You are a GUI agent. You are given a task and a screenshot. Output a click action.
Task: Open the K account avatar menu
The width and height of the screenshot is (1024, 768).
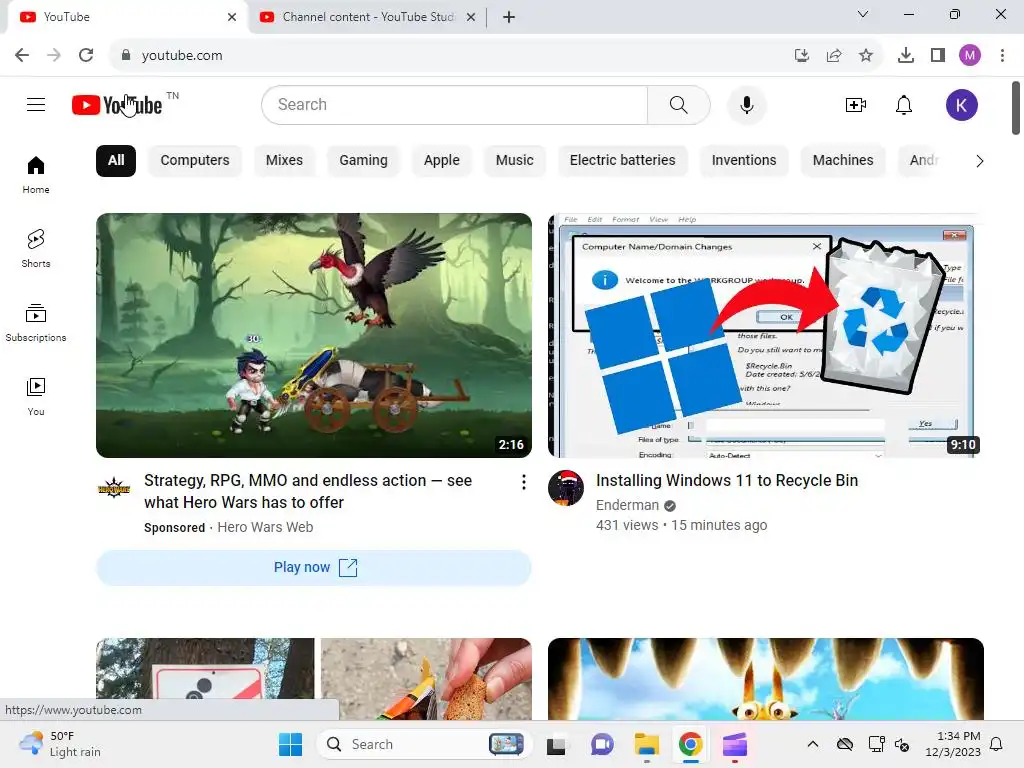click(x=961, y=104)
